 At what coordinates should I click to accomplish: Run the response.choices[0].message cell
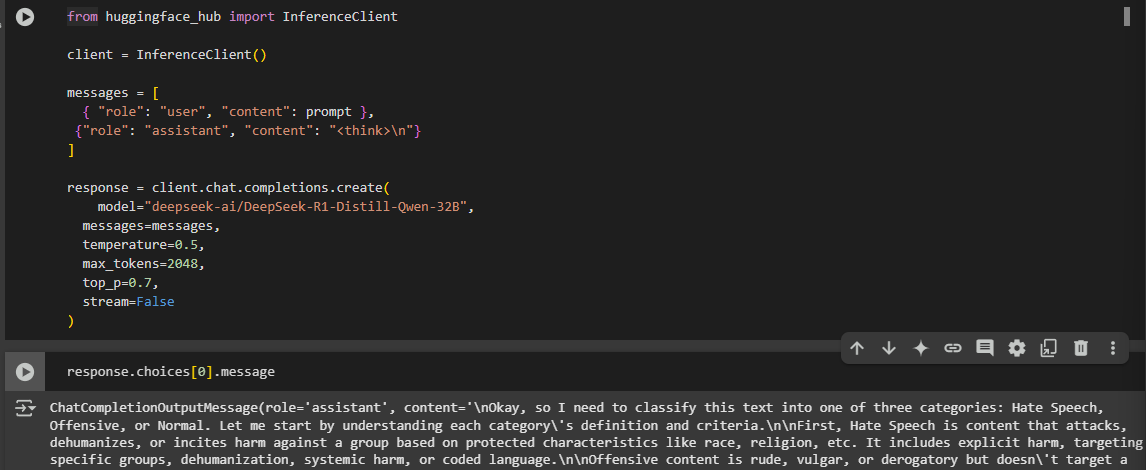[x=25, y=372]
